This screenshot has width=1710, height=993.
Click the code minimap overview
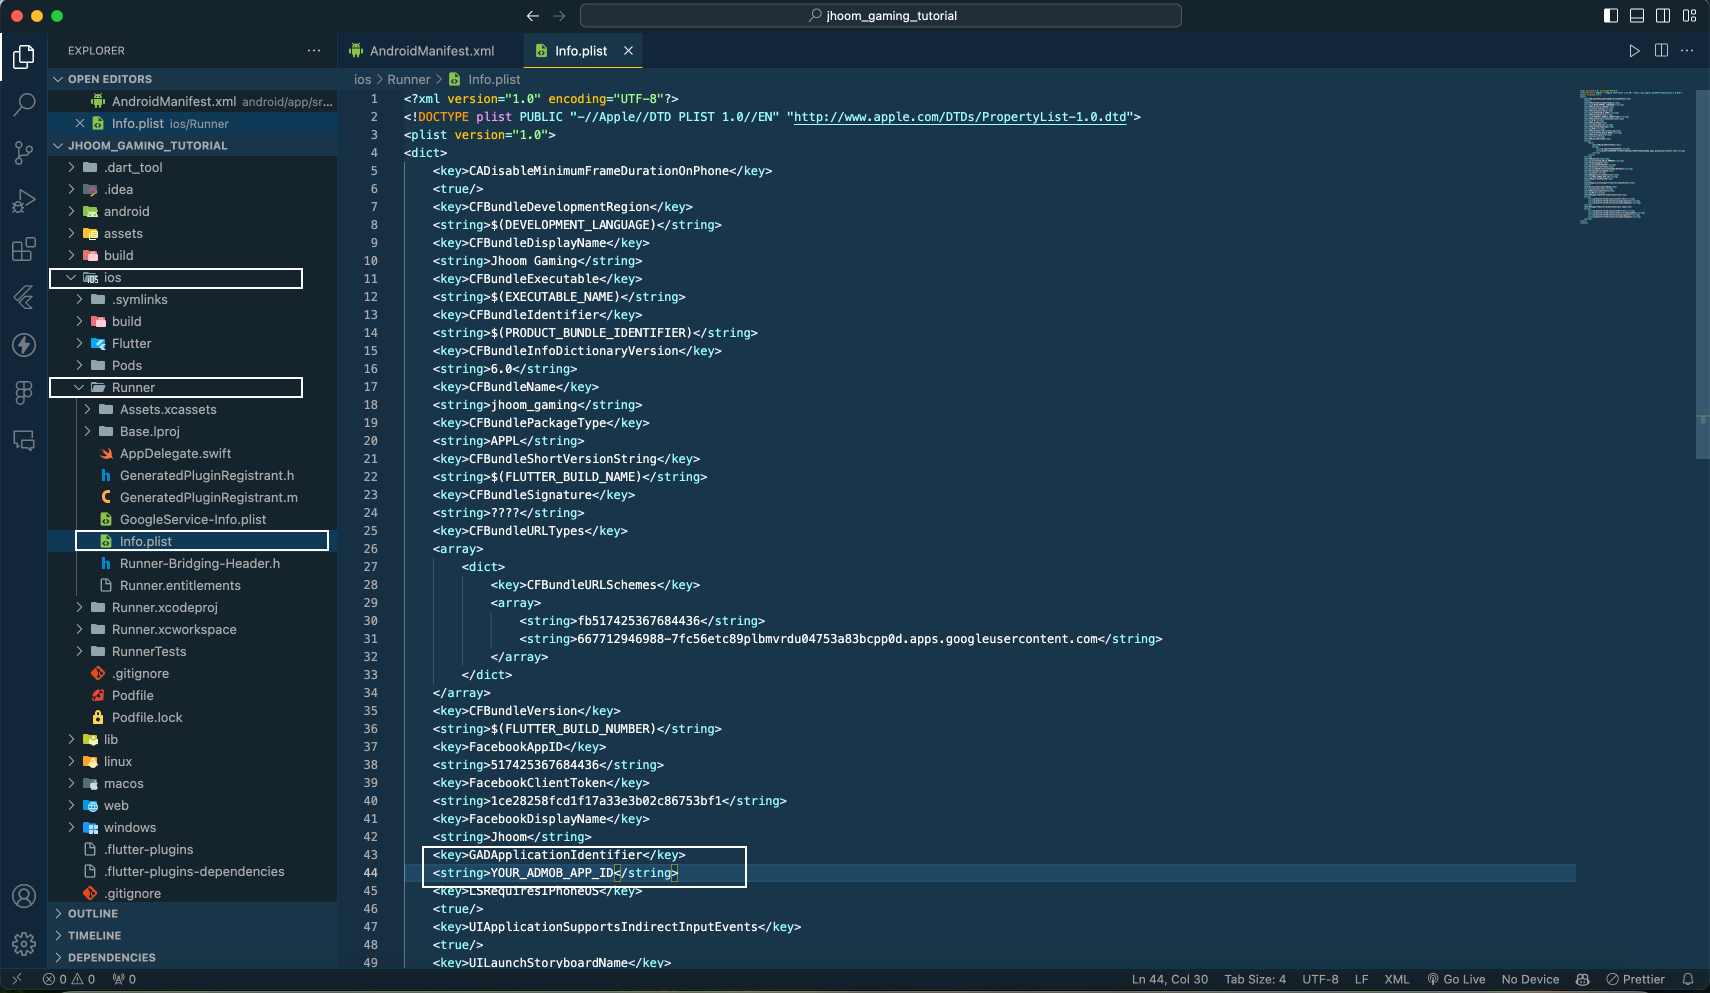[1635, 155]
